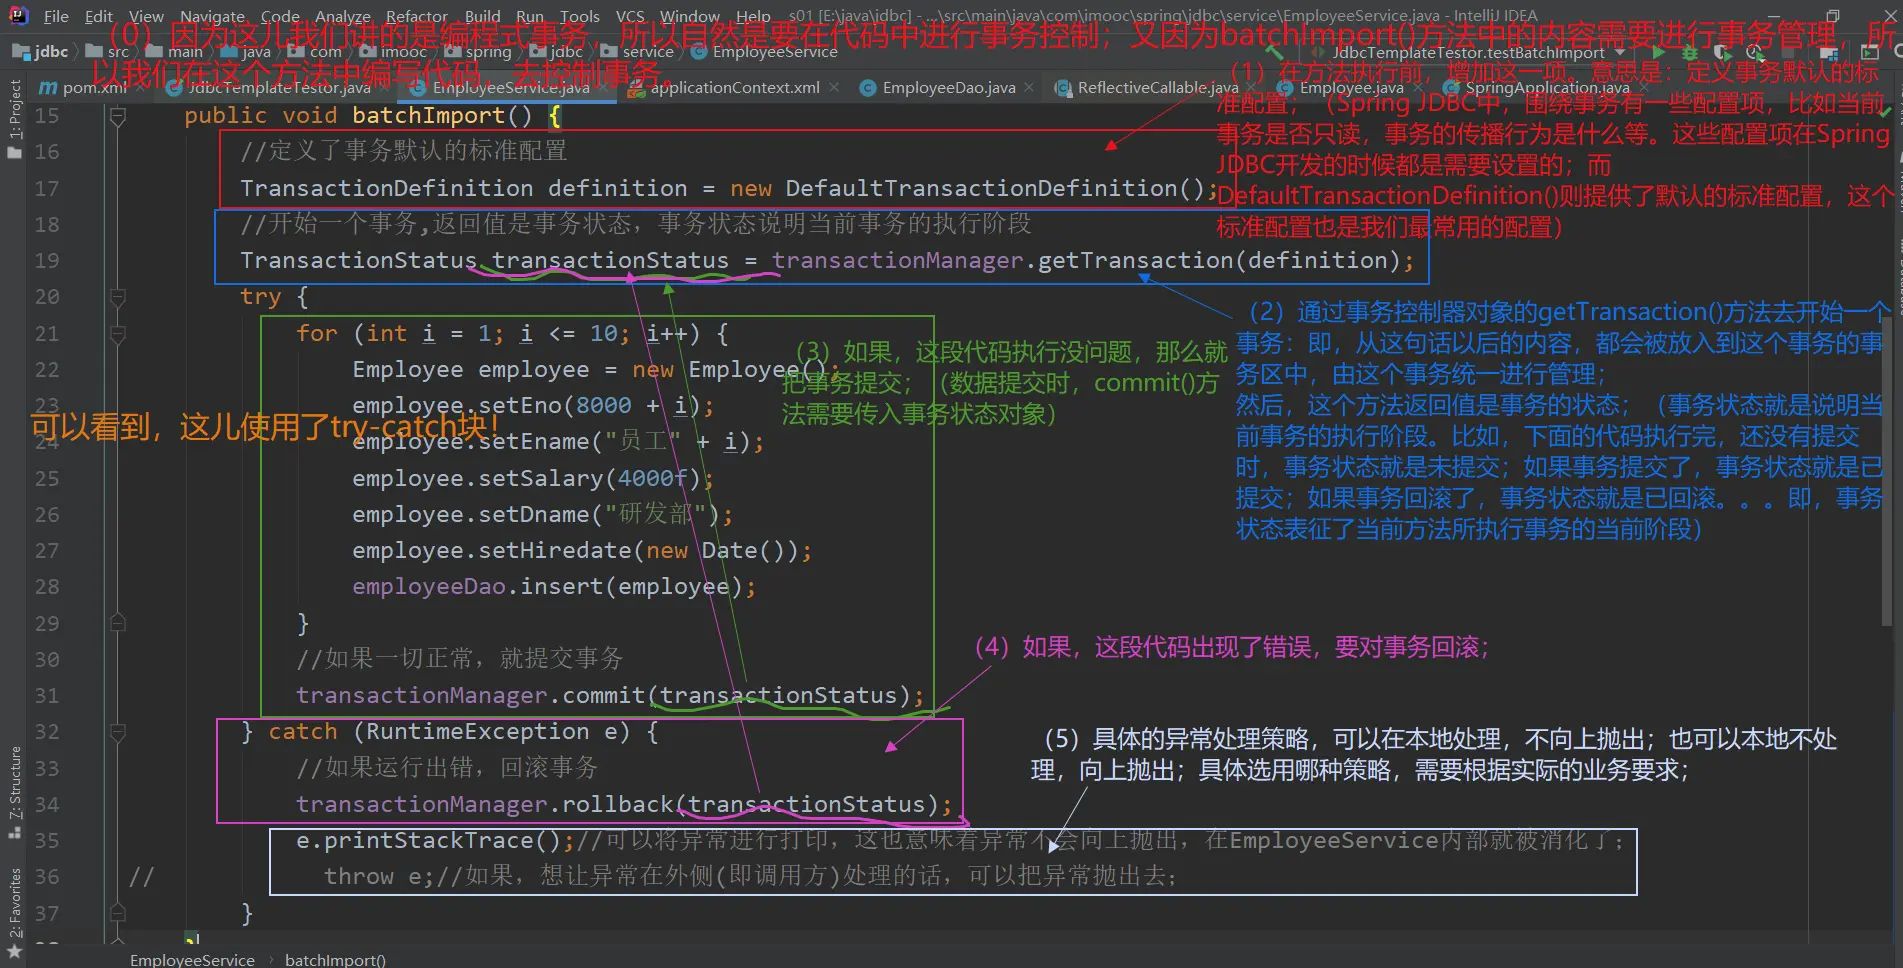Close the EmployeeDao.java tab
The width and height of the screenshot is (1903, 968).
coord(1029,88)
